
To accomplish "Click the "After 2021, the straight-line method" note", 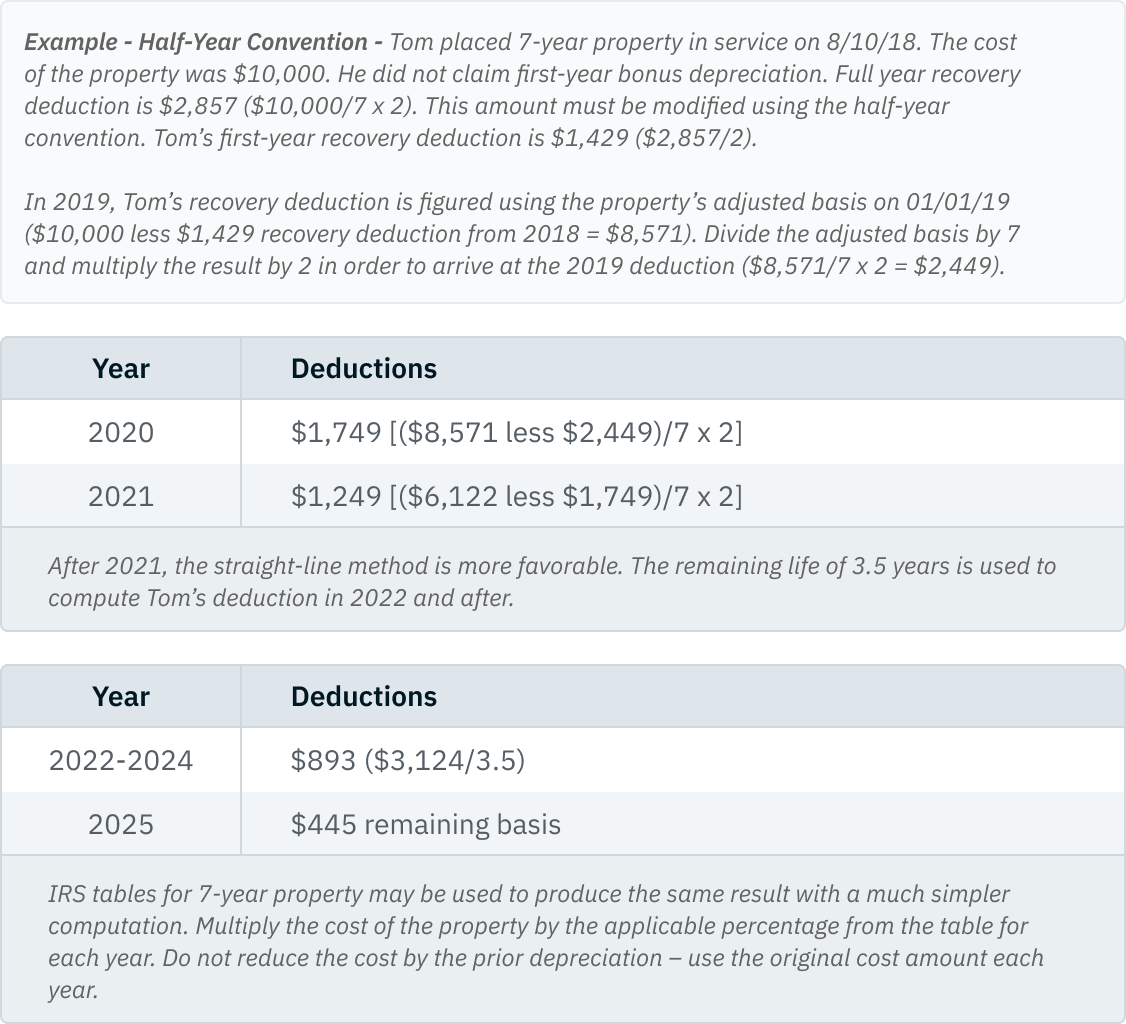I will click(551, 582).
